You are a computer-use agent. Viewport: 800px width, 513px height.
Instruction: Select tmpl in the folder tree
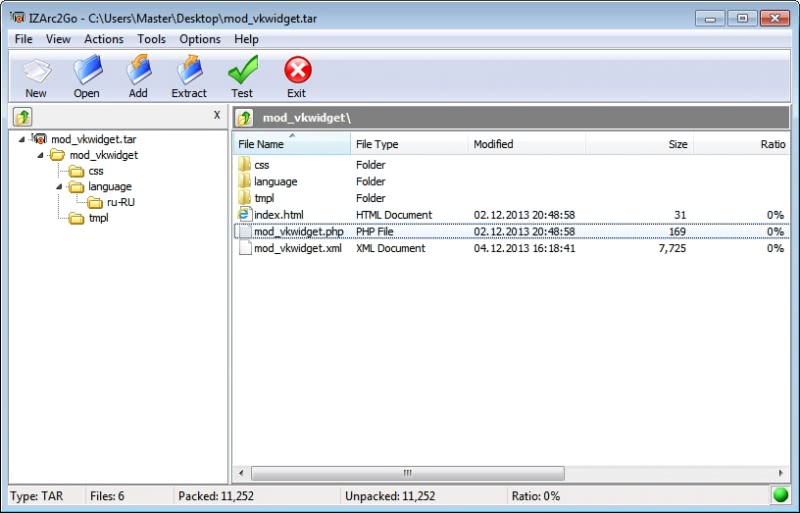(98, 218)
